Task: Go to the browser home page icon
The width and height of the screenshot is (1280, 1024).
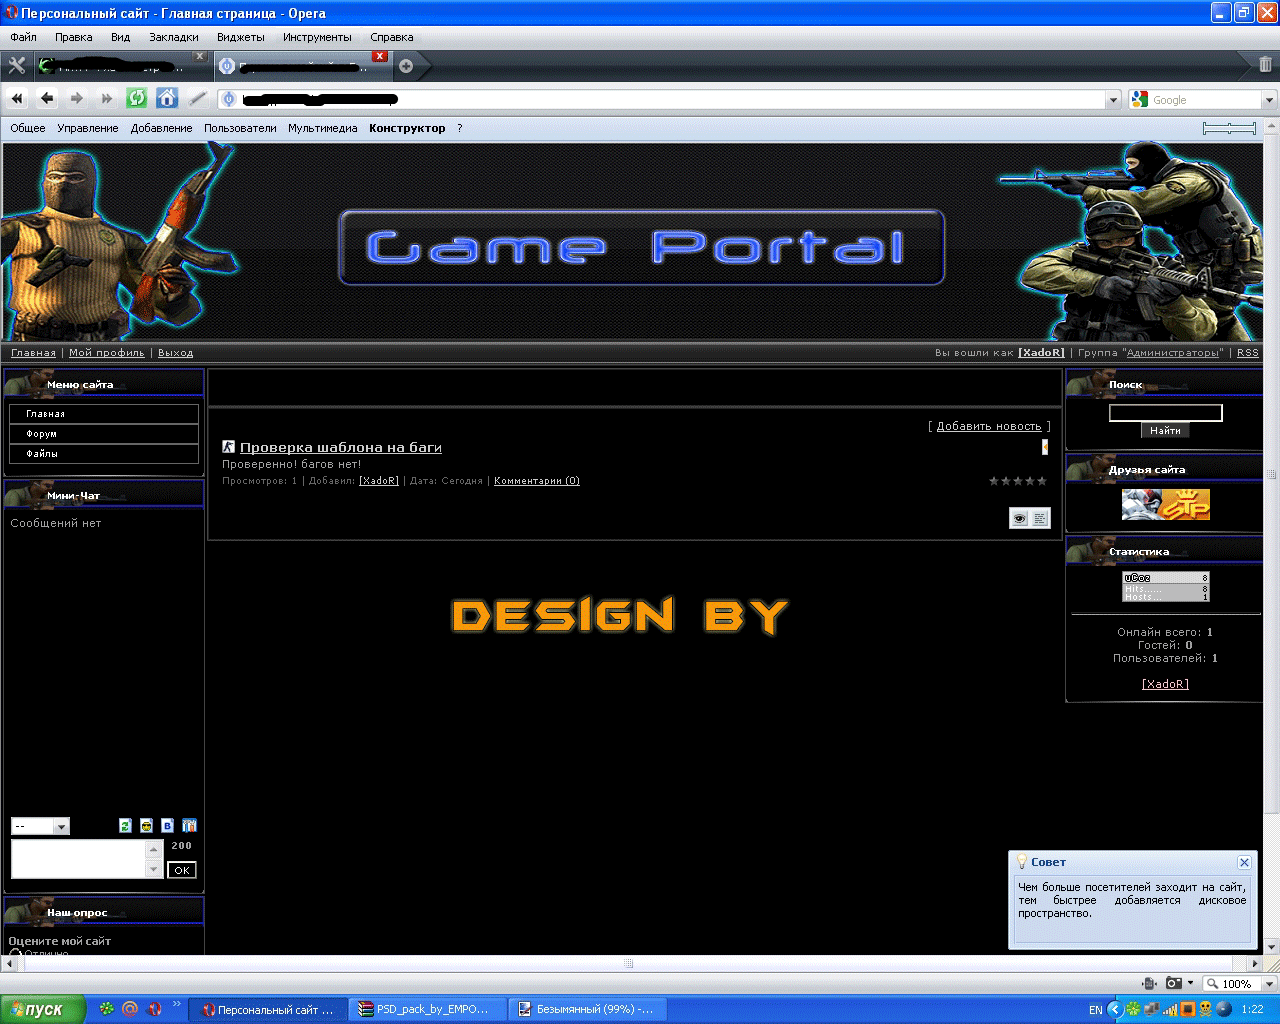Action: 167,98
